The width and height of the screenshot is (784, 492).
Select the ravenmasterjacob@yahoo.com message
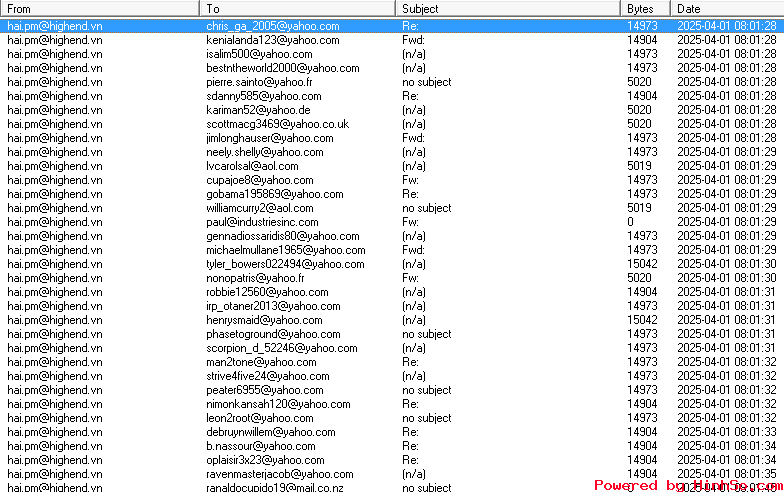tap(392, 474)
